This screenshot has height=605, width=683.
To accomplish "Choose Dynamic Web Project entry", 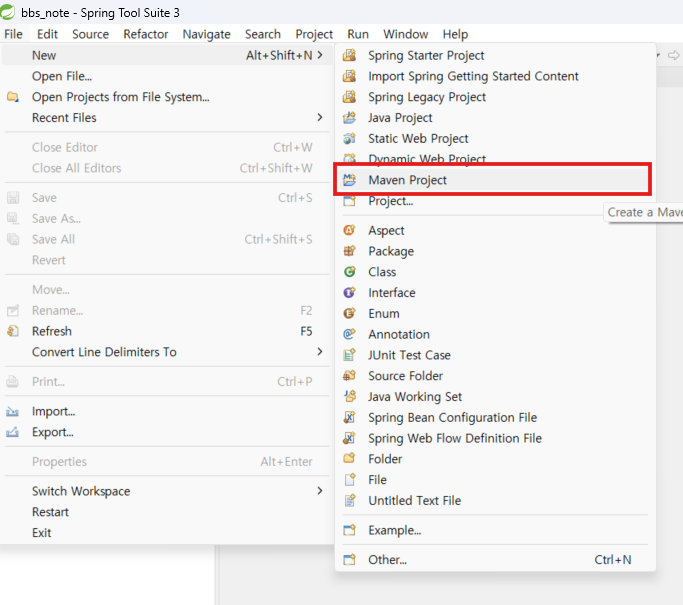I will [427, 159].
